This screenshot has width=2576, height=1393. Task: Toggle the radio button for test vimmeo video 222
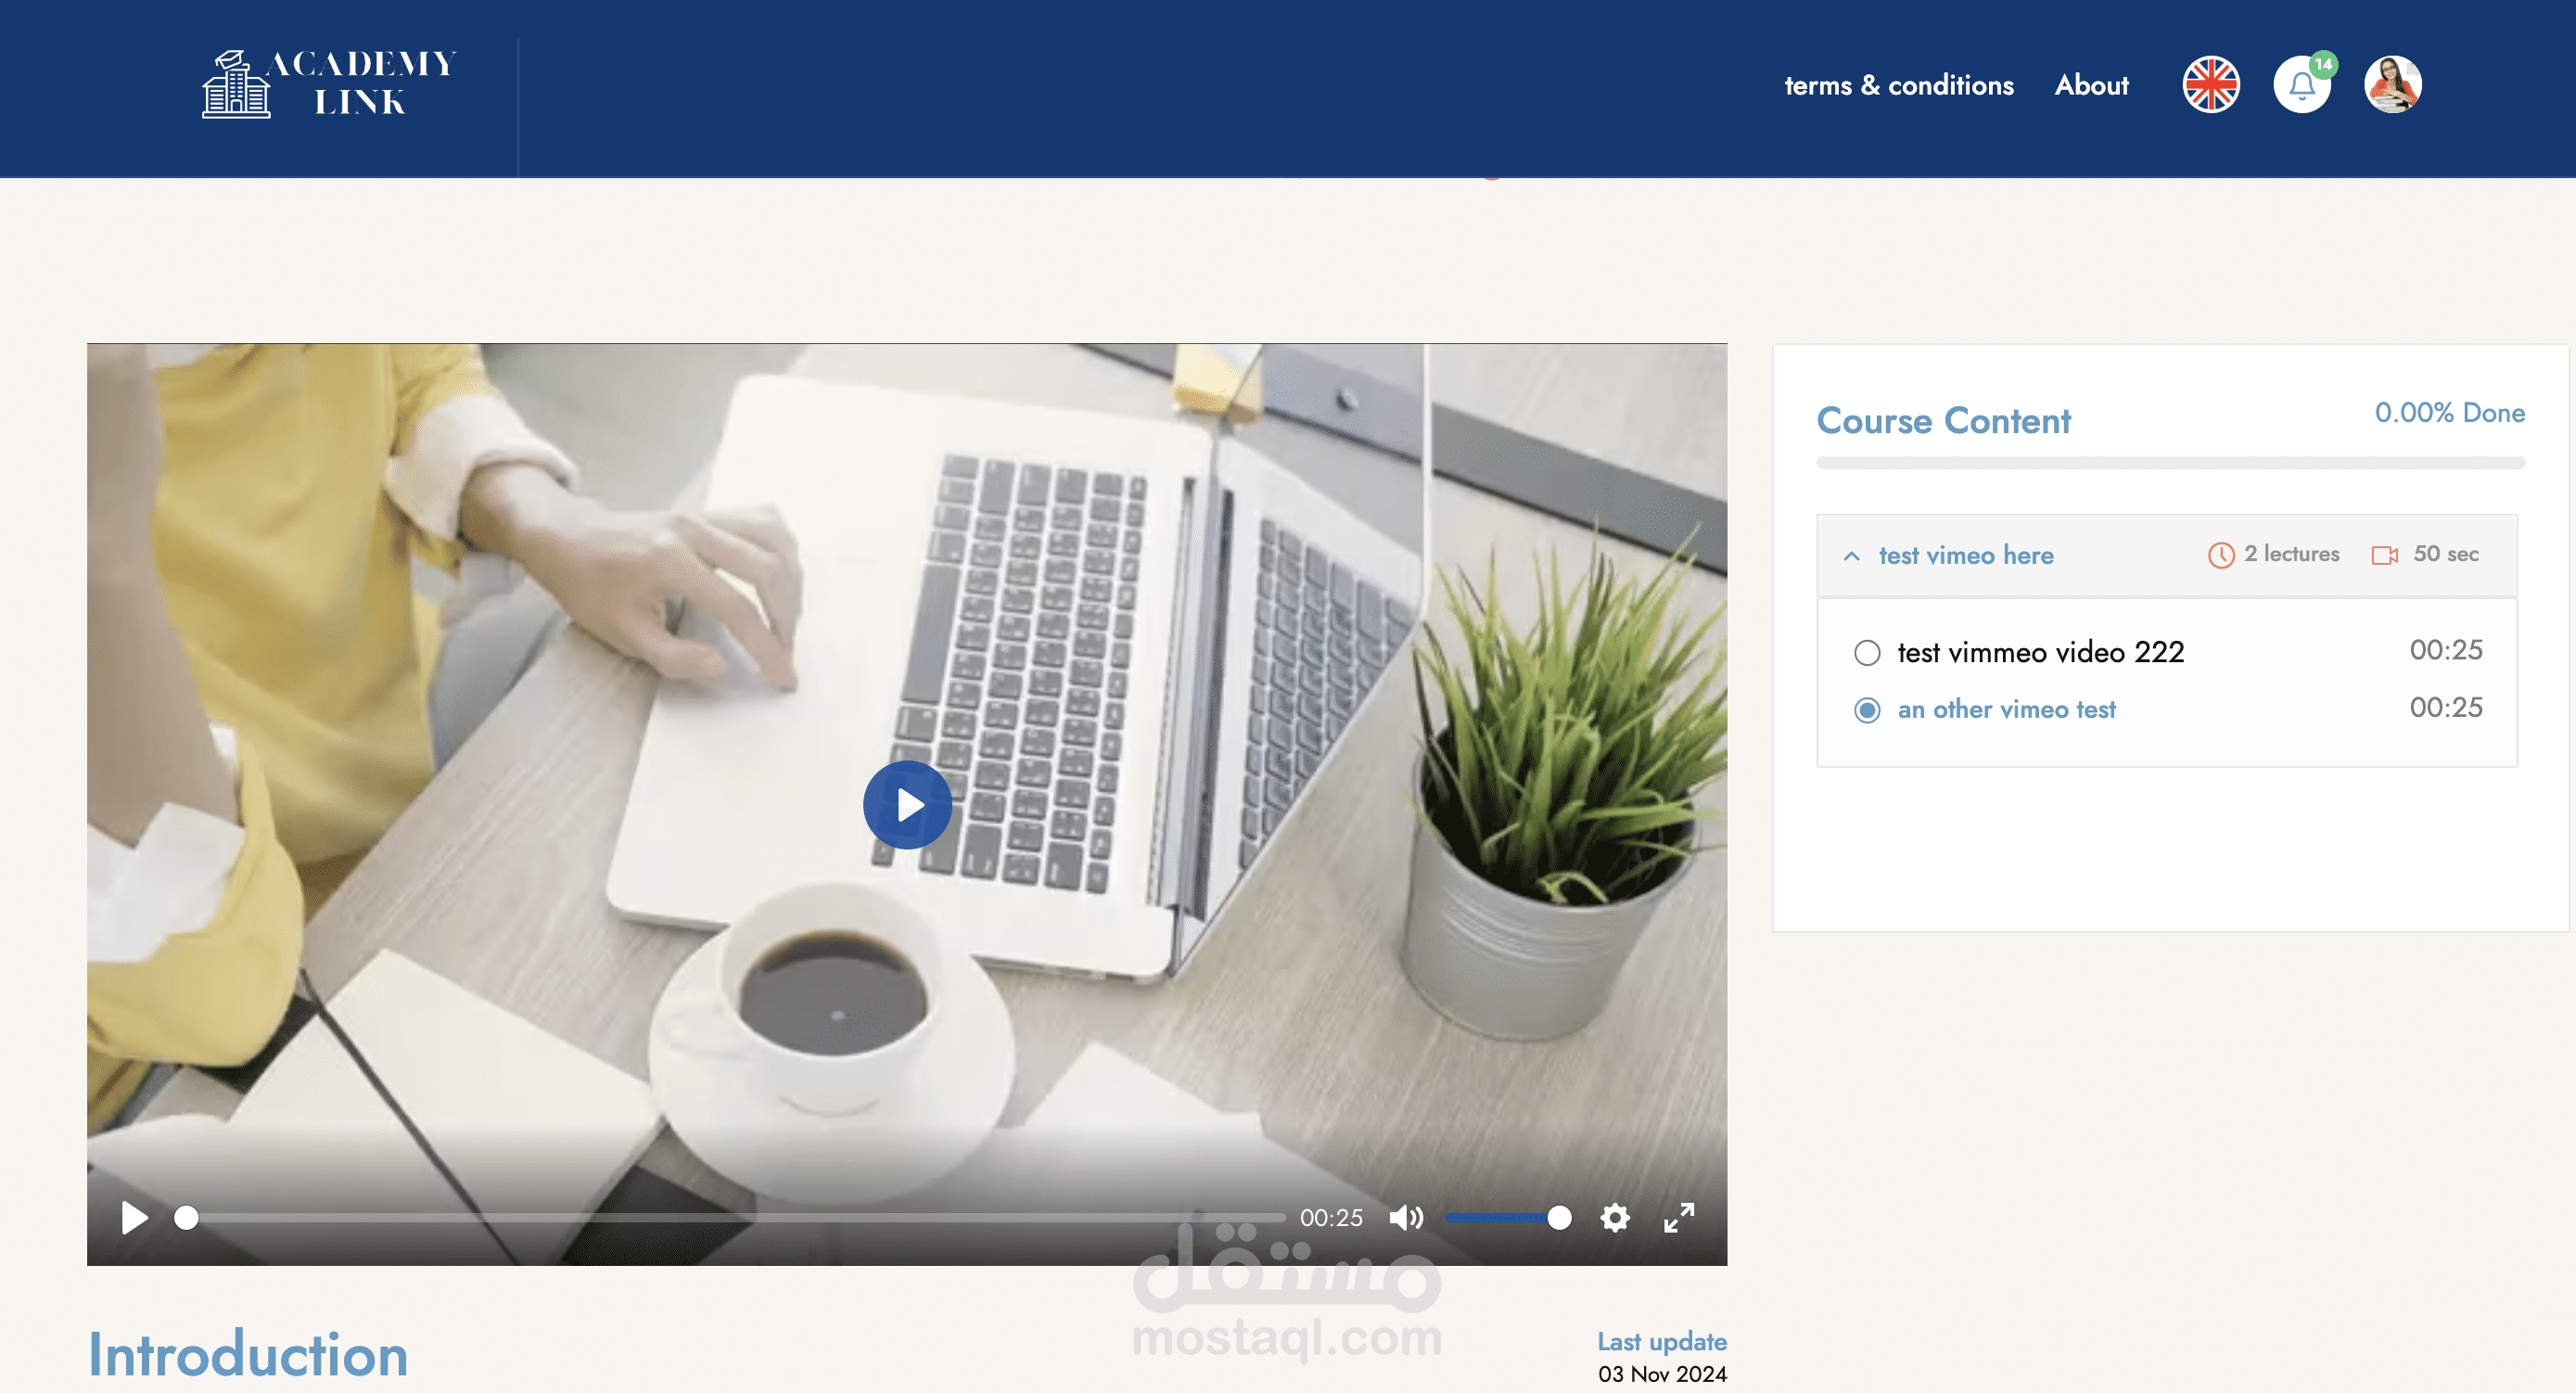click(1868, 650)
